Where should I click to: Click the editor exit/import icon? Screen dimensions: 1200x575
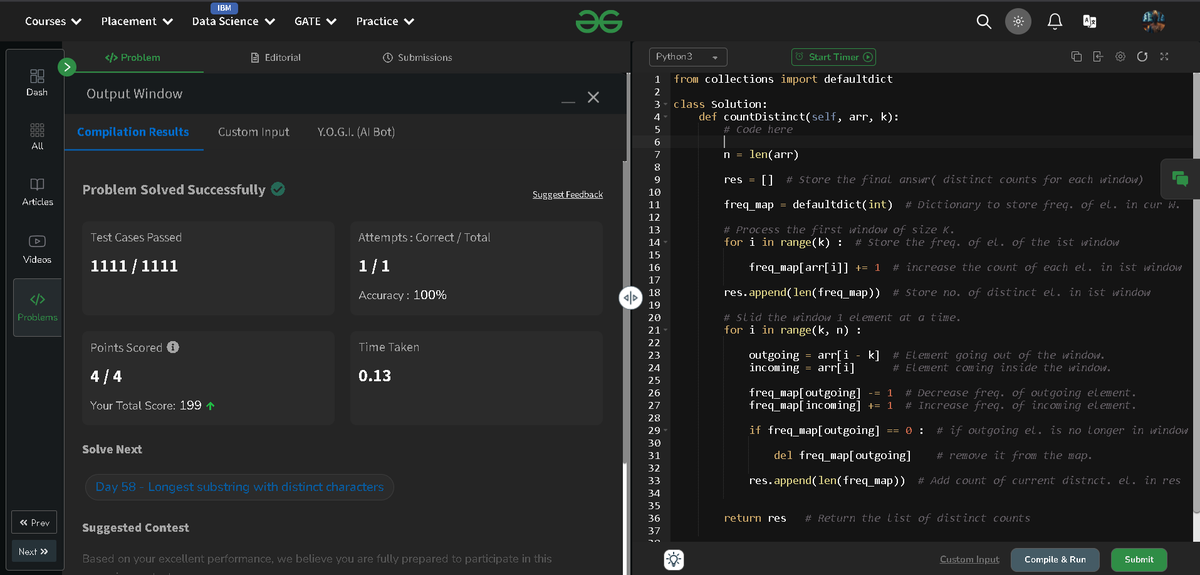click(x=1098, y=57)
